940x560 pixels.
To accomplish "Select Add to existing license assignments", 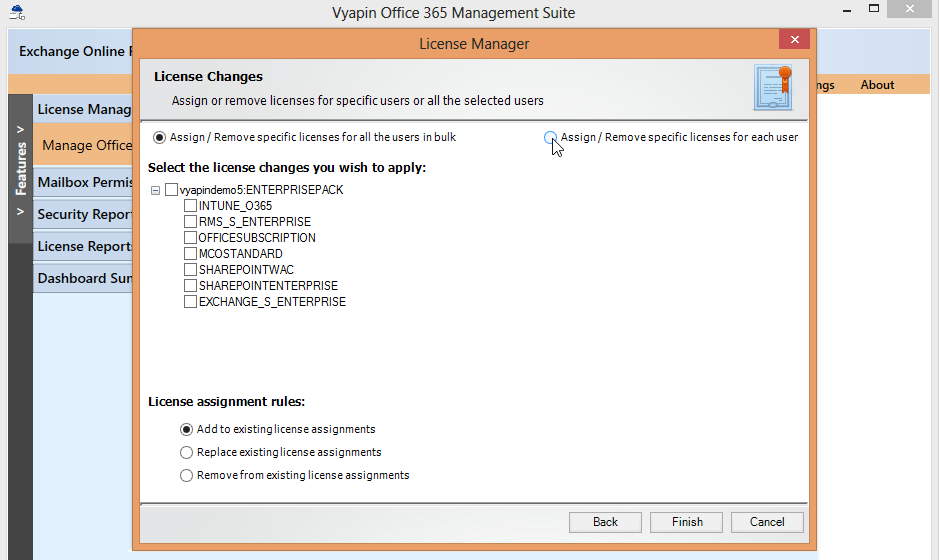I will [x=186, y=429].
